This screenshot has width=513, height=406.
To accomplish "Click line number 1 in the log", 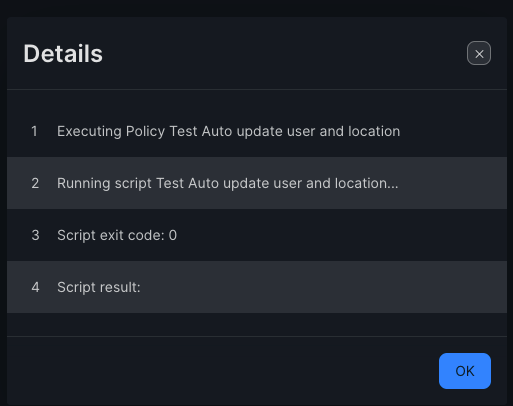I will click(34, 131).
